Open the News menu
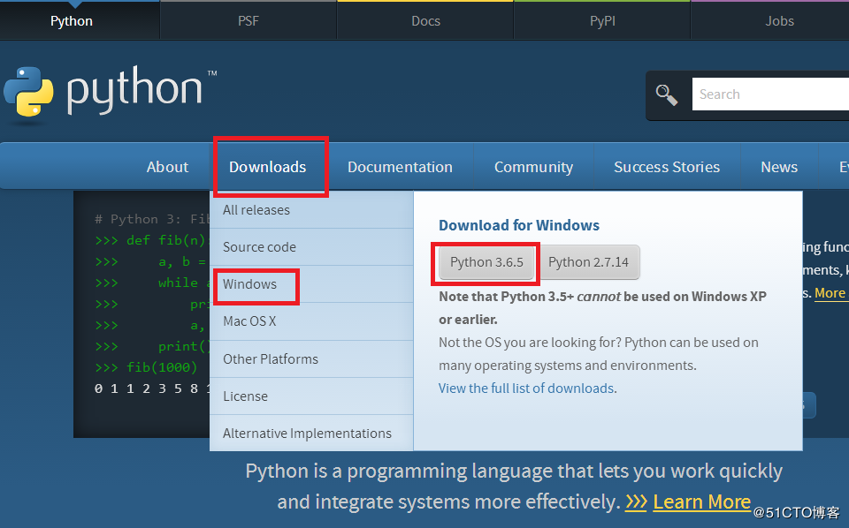The width and height of the screenshot is (849, 528). [x=779, y=167]
